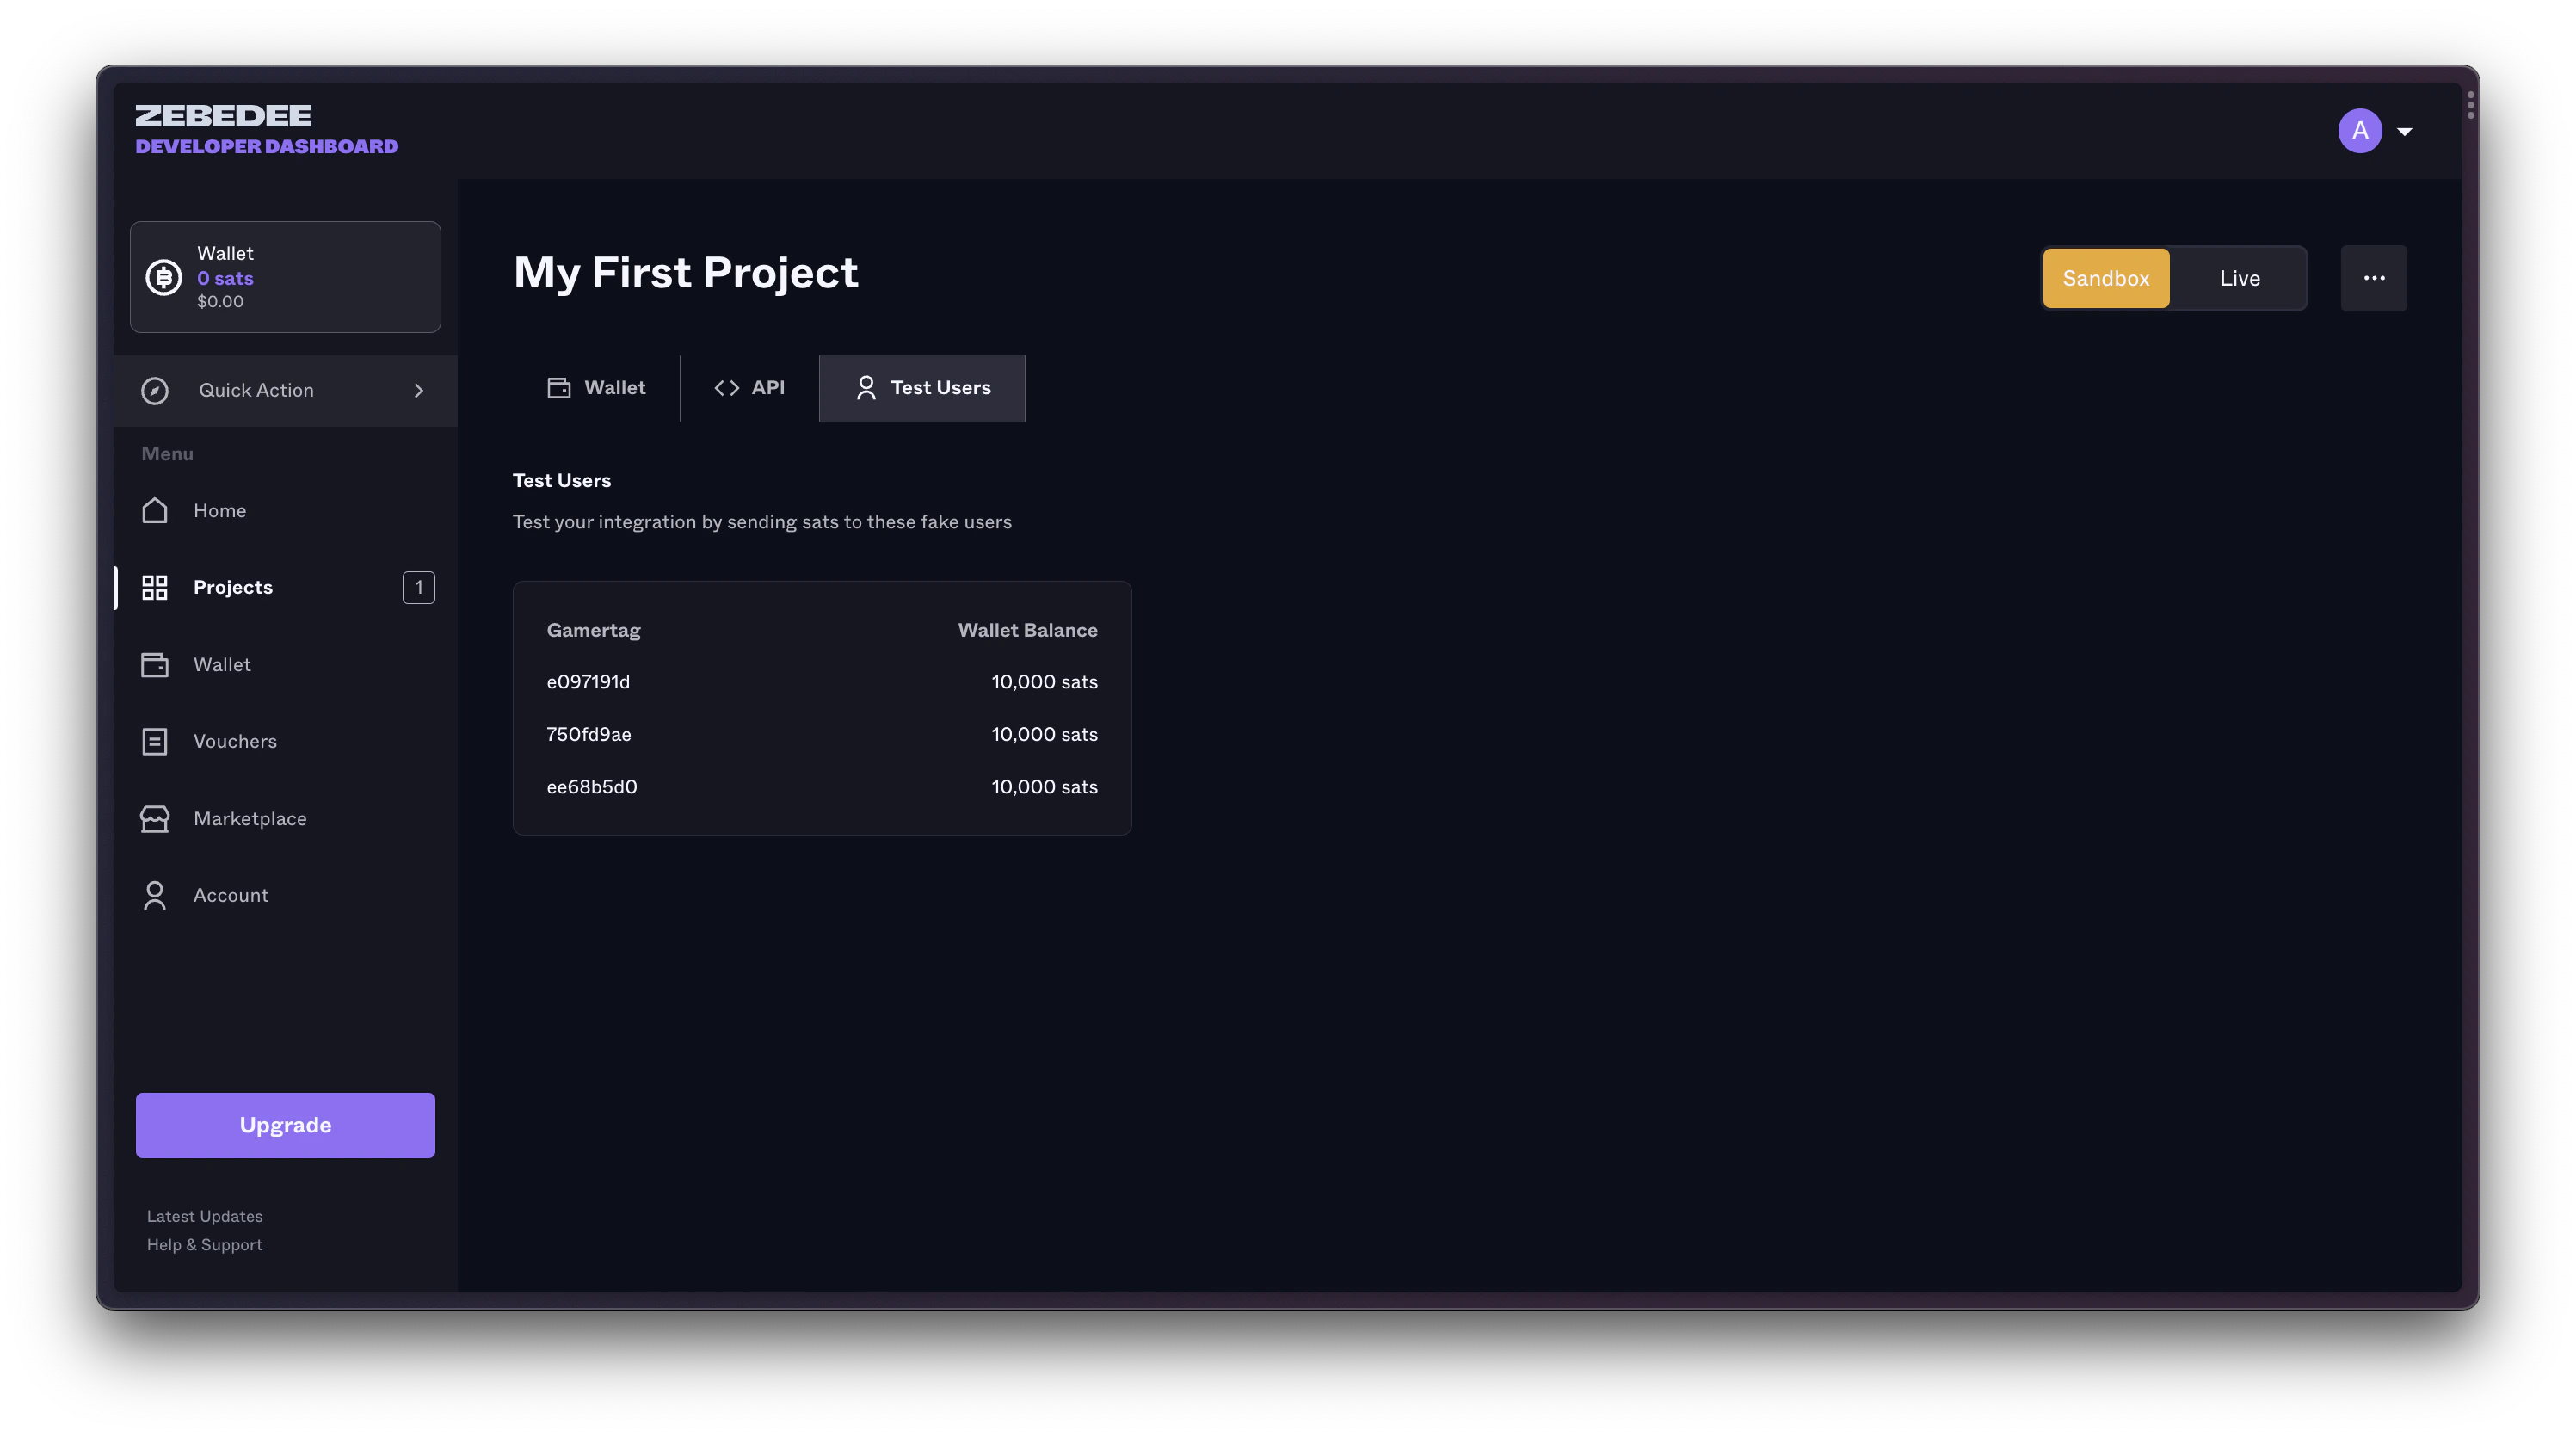This screenshot has height=1437, width=2576.
Task: Click the Wallet balance icon in sidebar
Action: 163,277
